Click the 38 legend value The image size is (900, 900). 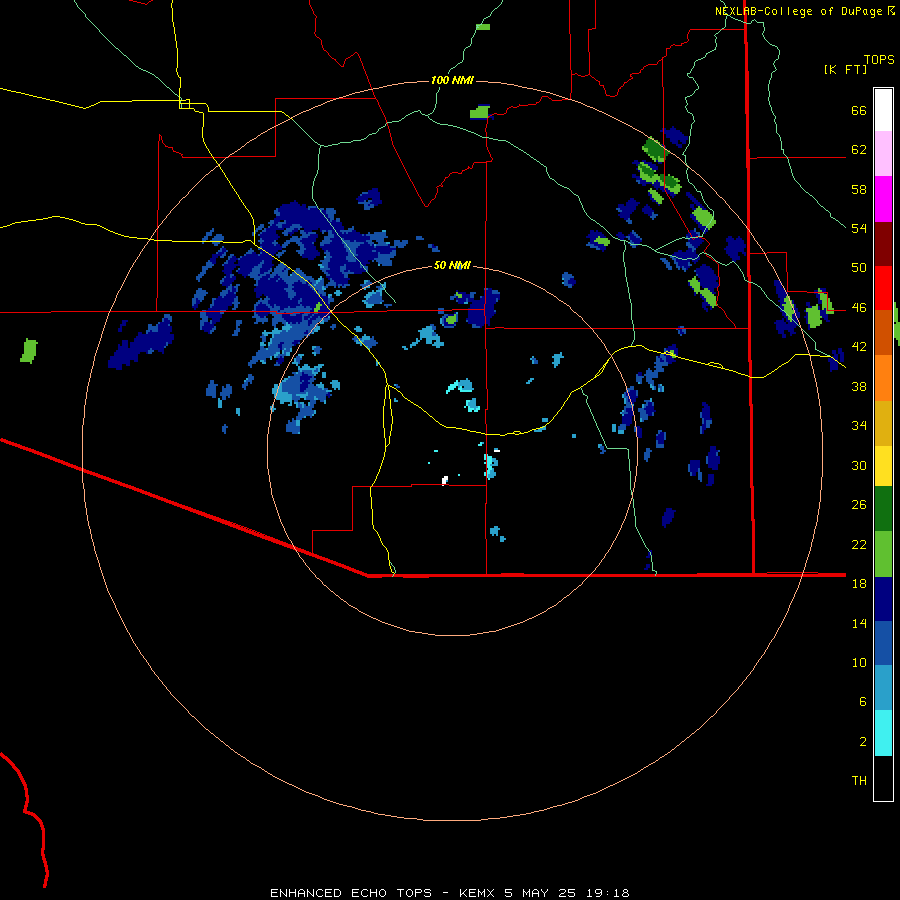point(859,386)
